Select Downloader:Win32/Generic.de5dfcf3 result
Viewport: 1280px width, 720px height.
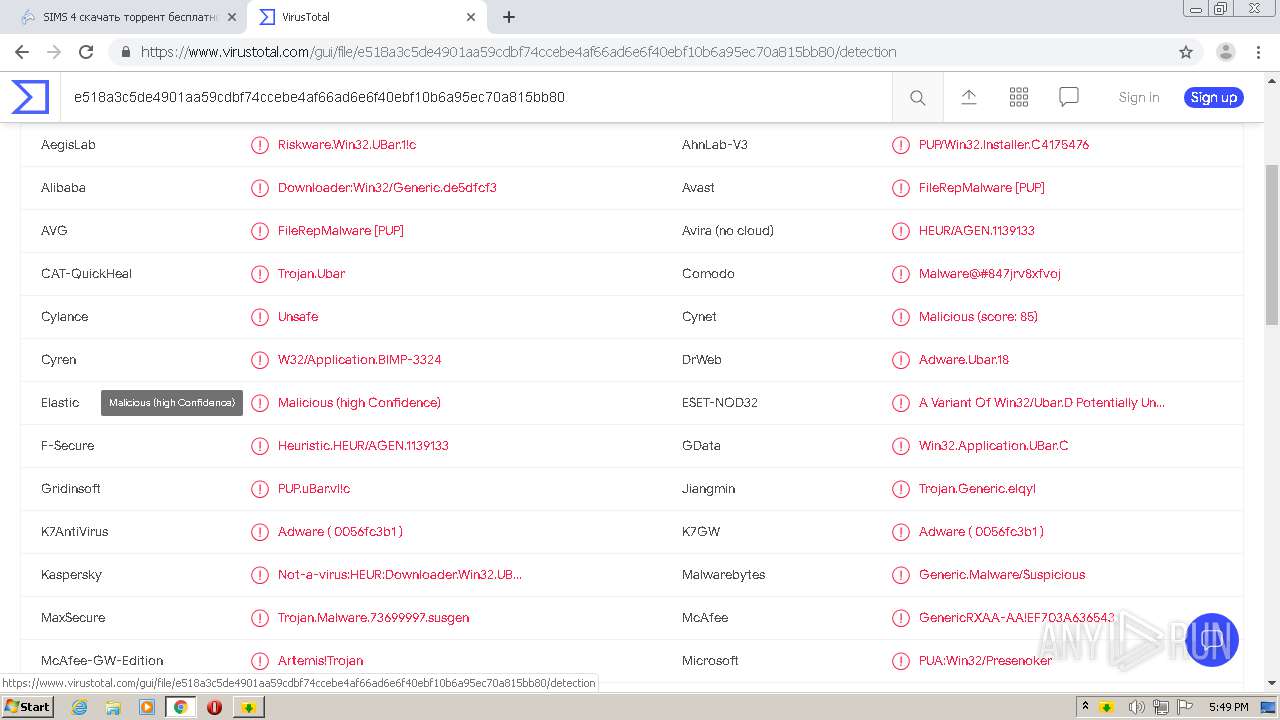387,188
